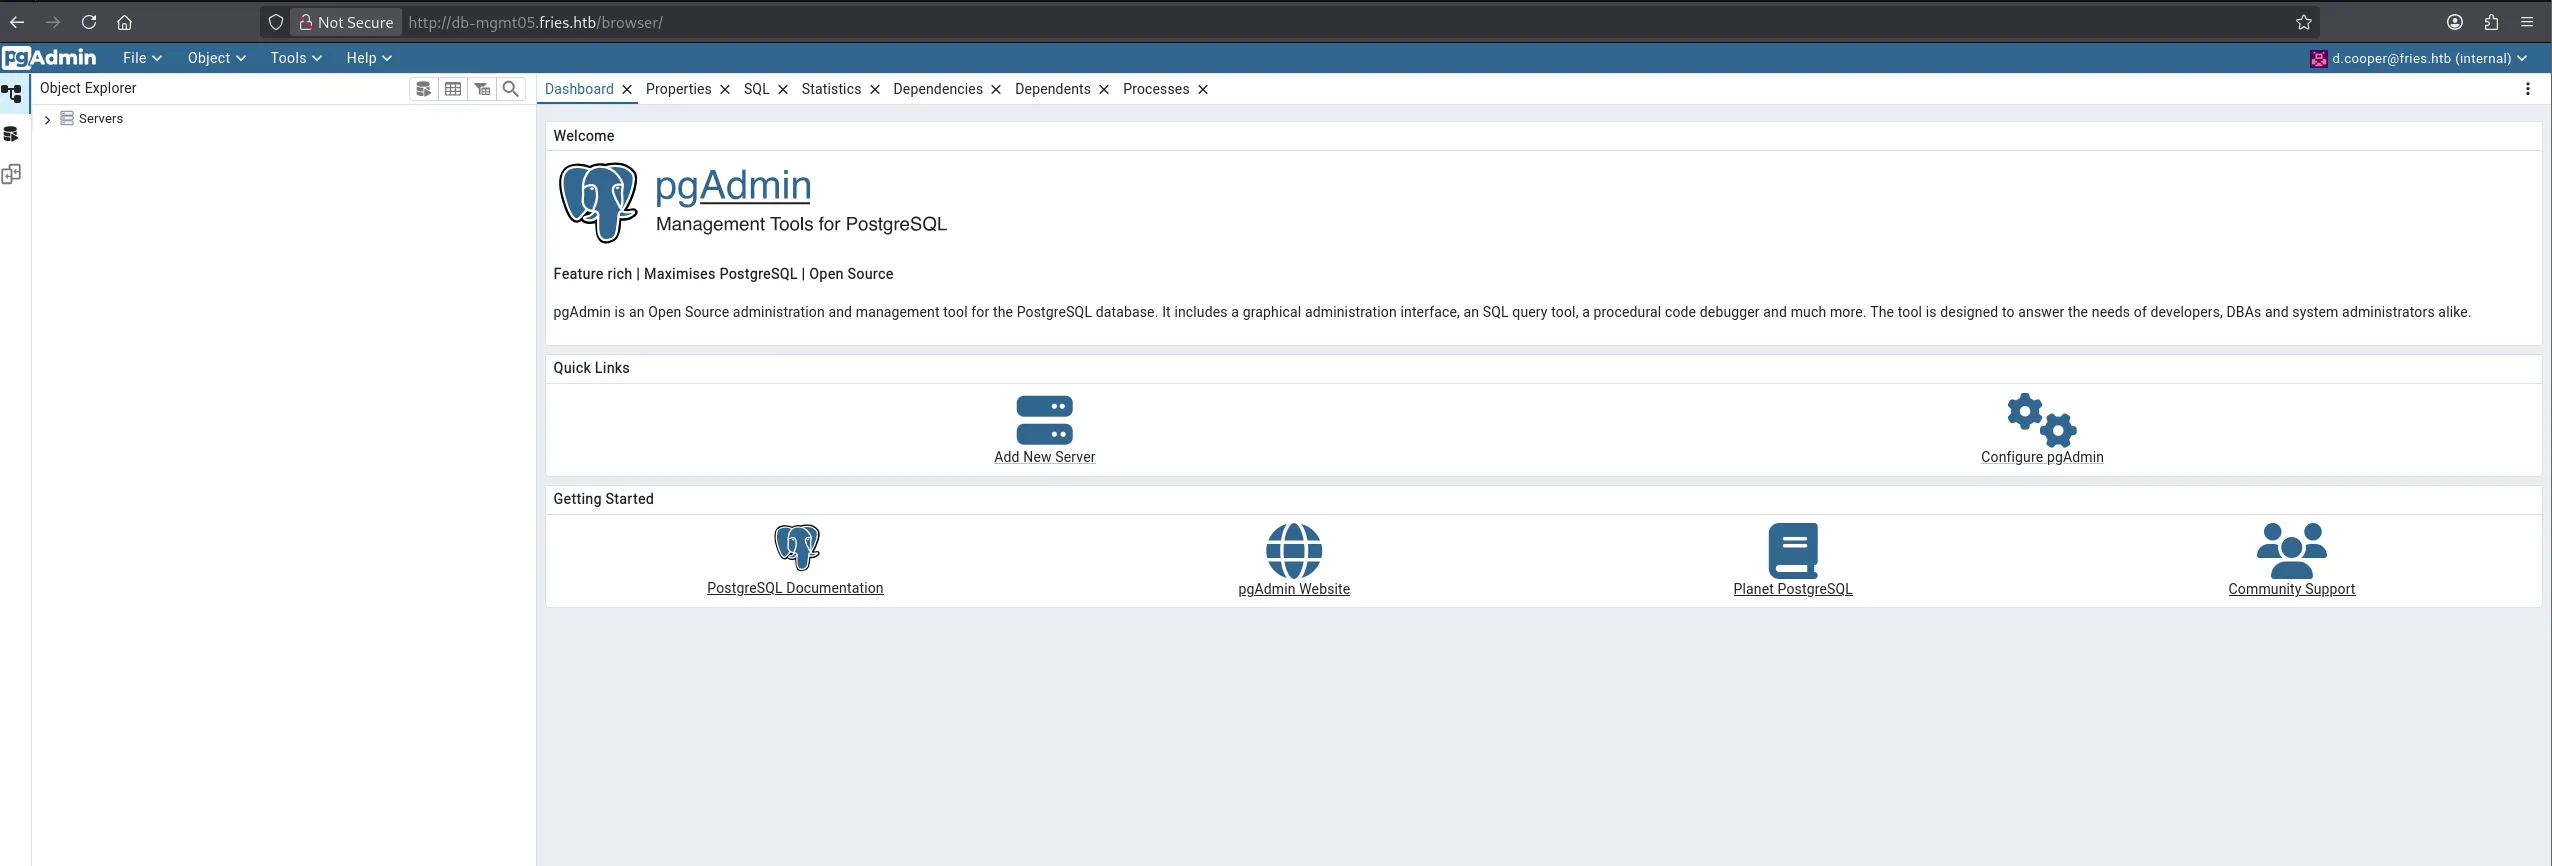Open the Tools dropdown menu
The width and height of the screenshot is (2552, 866).
tap(295, 58)
